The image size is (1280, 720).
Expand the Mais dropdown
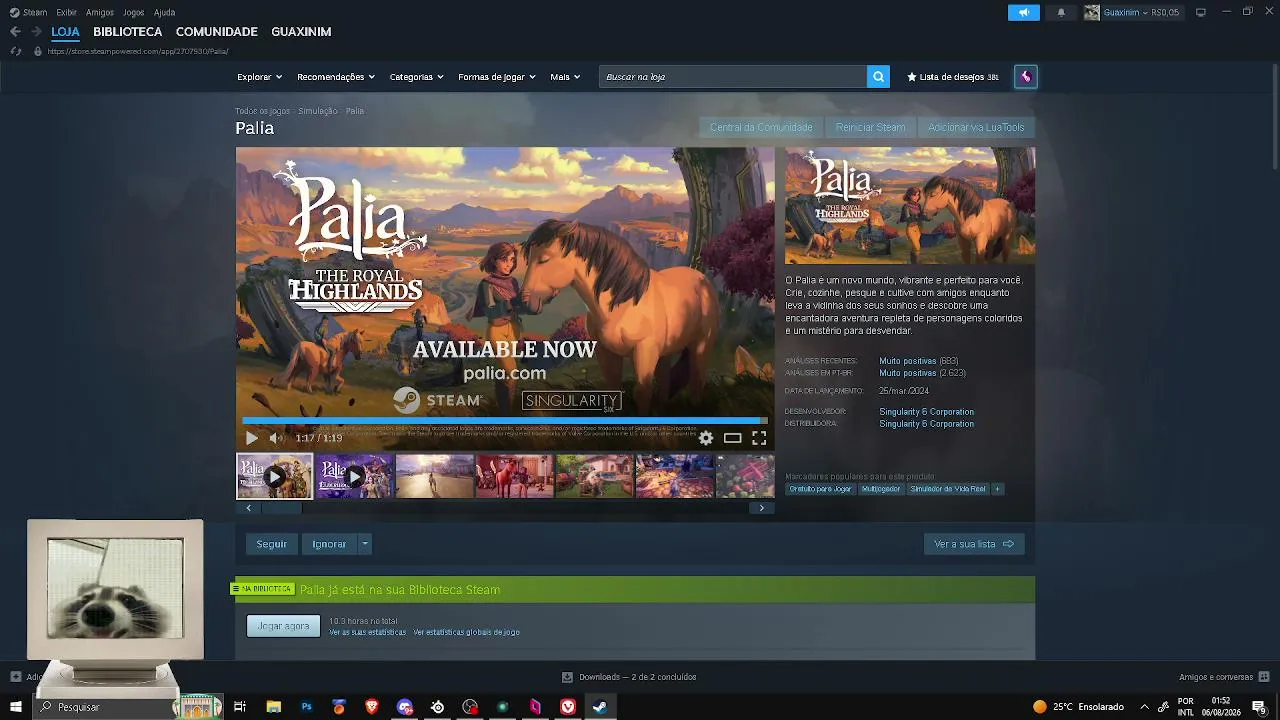click(x=565, y=77)
